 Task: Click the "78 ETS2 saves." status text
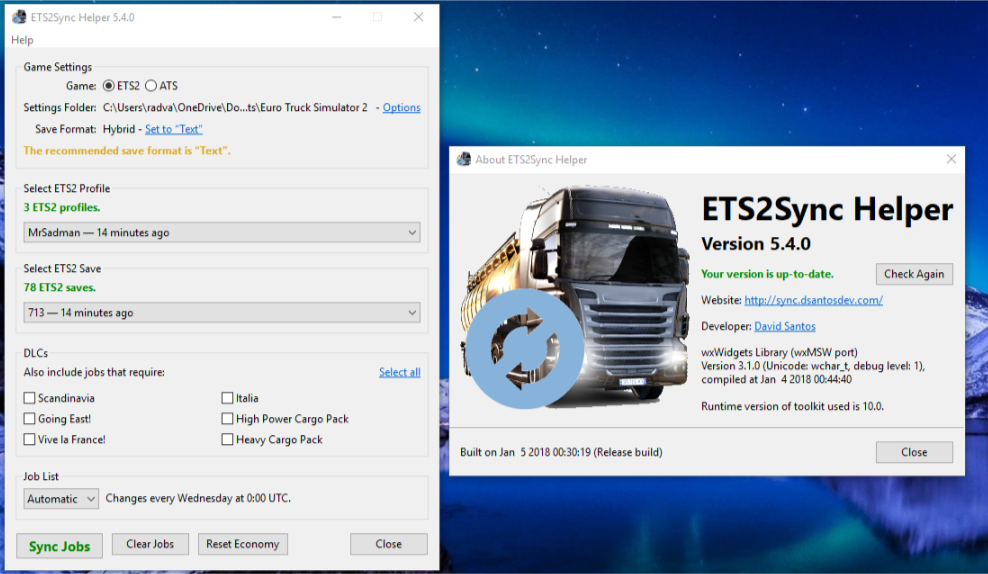tap(60, 287)
